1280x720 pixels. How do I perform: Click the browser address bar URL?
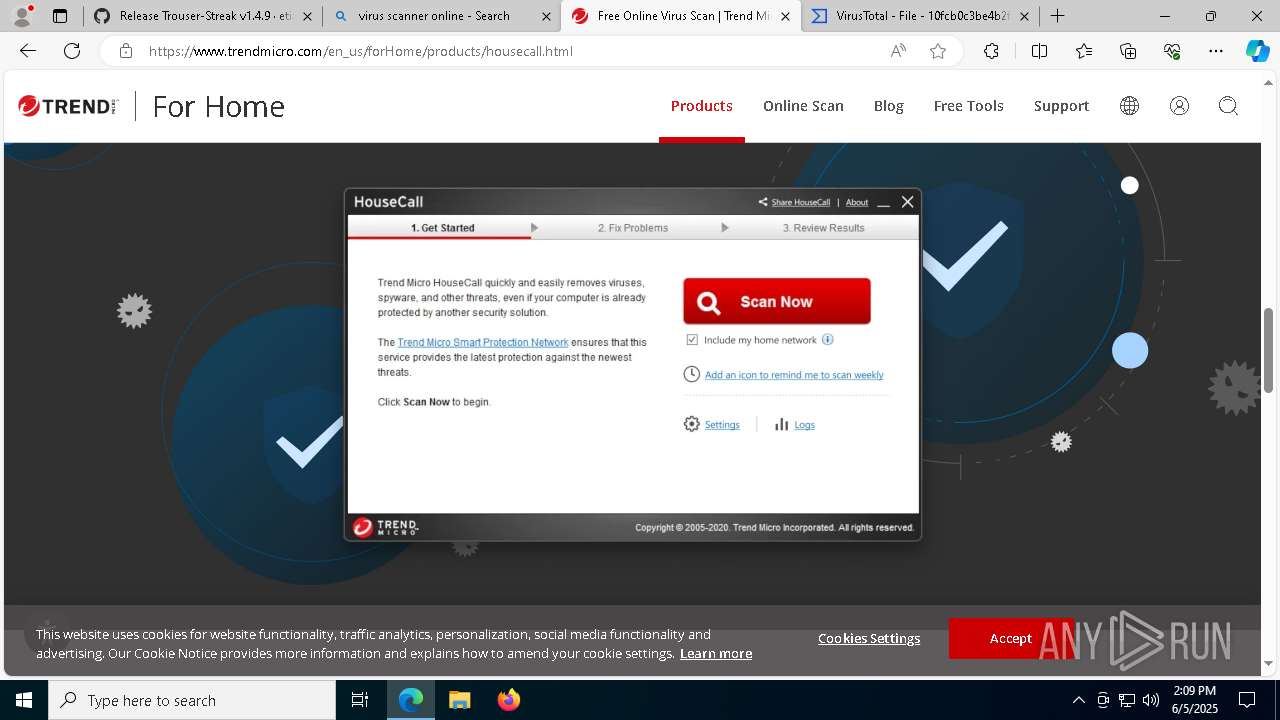pos(361,51)
